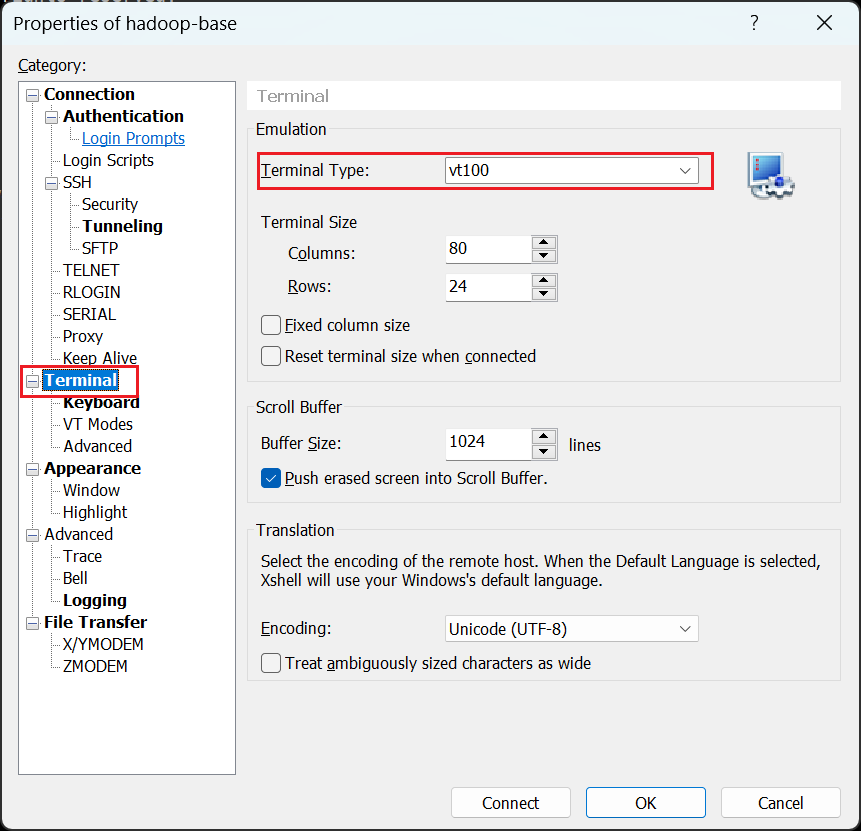Collapse the Authentication tree node

coord(52,117)
